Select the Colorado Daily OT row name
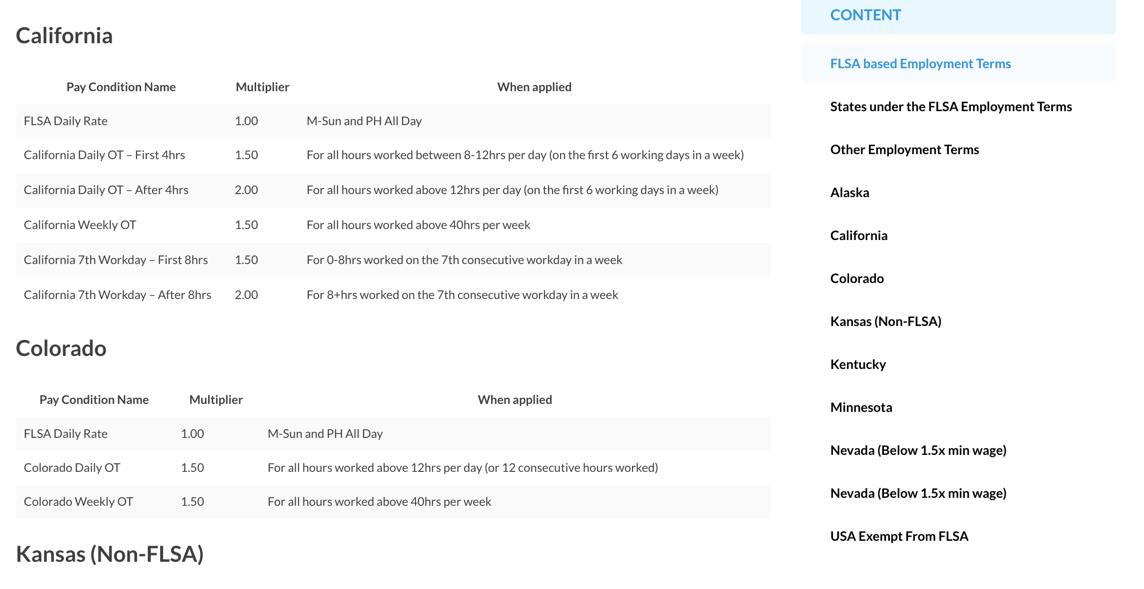 tap(72, 468)
